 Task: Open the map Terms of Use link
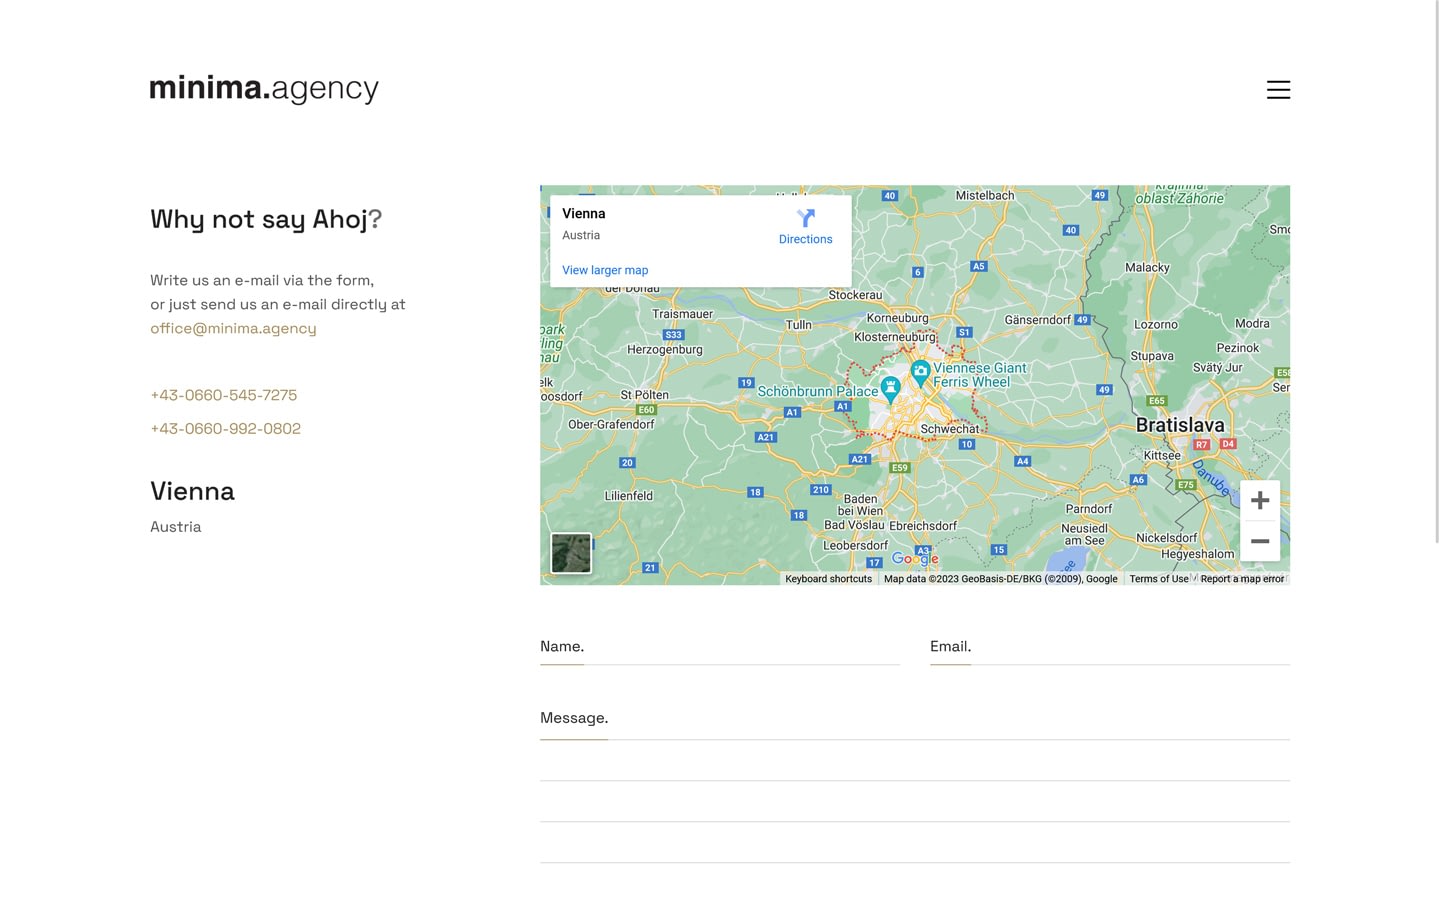click(x=1158, y=579)
